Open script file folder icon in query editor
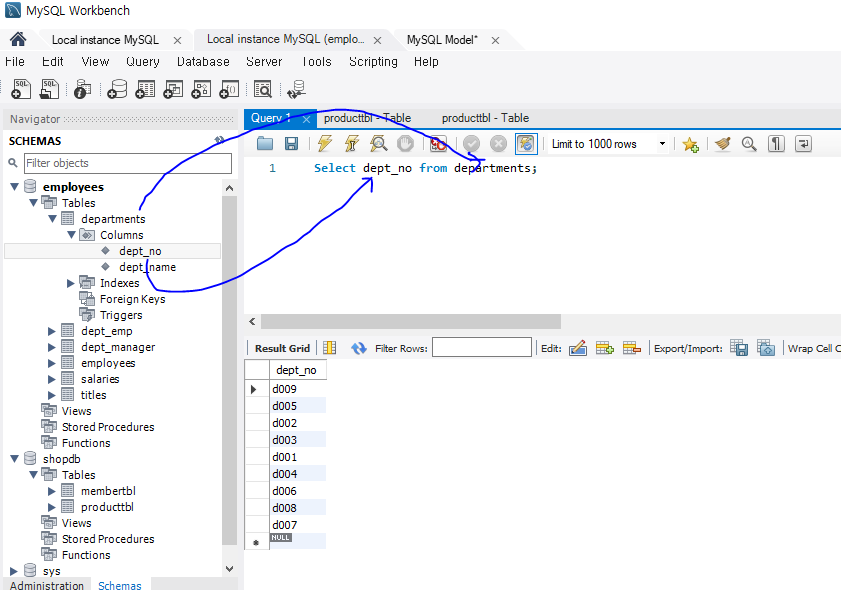The height and width of the screenshot is (590, 841). pyautogui.click(x=265, y=144)
